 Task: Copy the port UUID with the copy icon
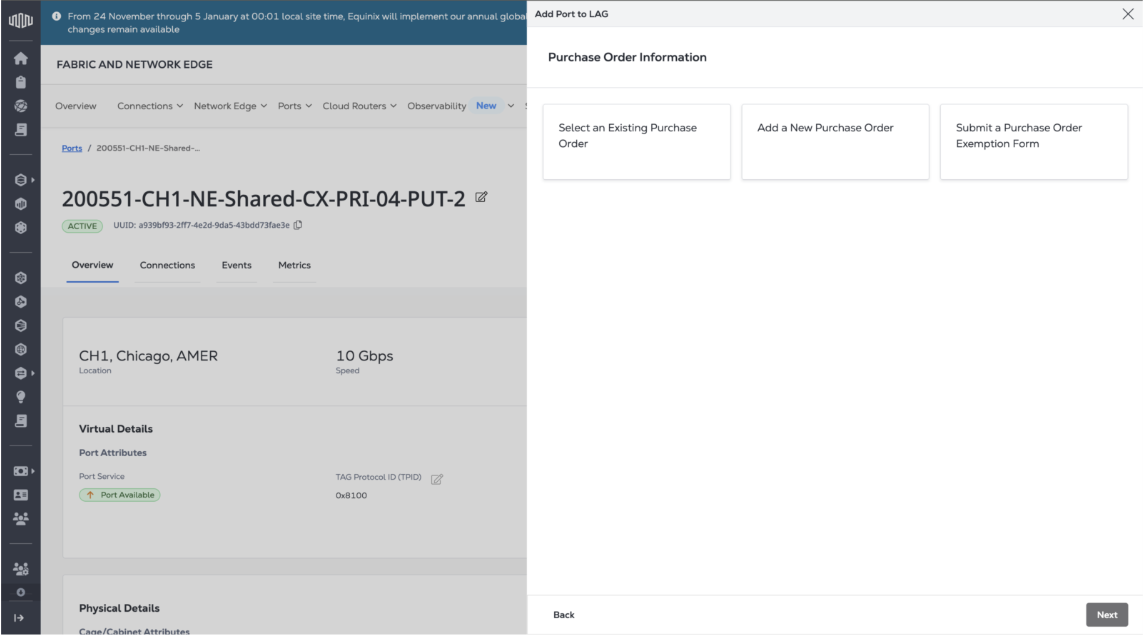point(298,225)
